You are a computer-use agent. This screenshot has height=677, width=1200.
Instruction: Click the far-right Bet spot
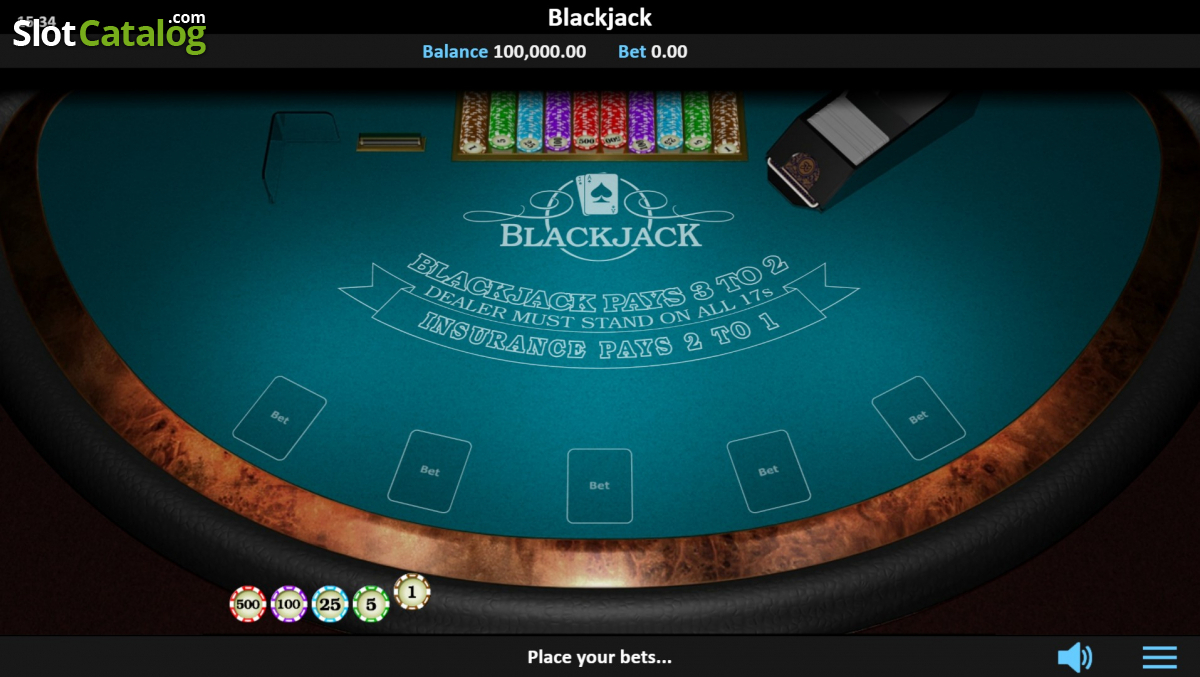918,418
